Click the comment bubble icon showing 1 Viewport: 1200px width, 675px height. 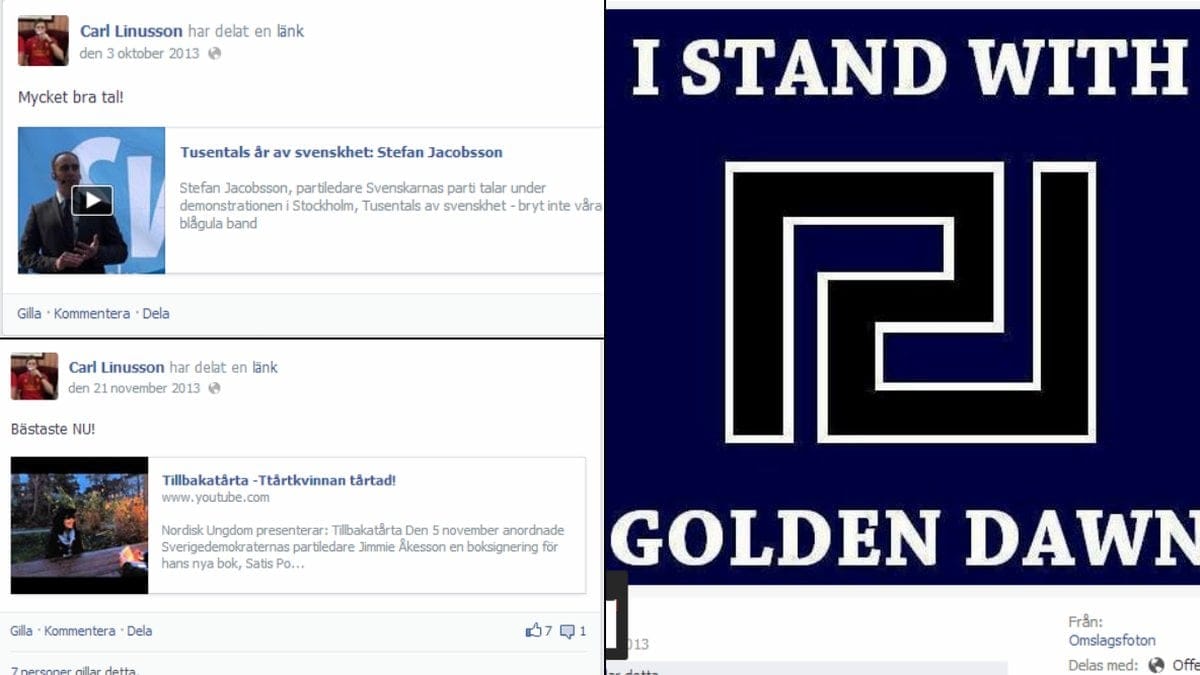[x=567, y=631]
